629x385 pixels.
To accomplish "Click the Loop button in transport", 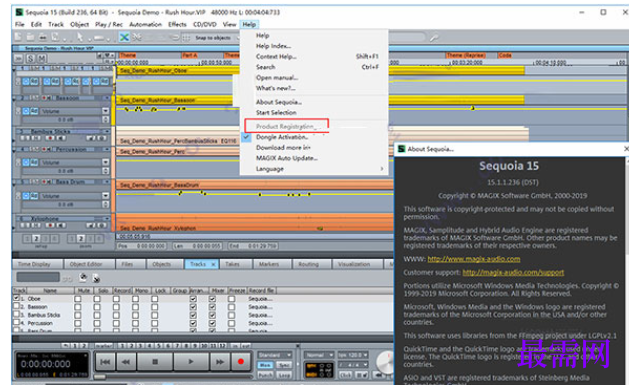I will [x=284, y=375].
